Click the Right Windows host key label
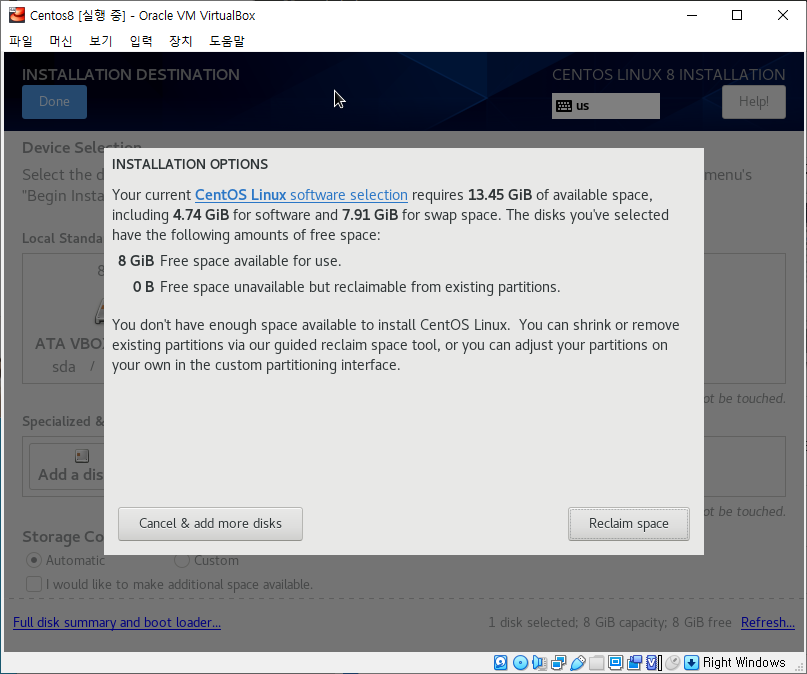Viewport: 807px width, 674px height. click(x=744, y=662)
